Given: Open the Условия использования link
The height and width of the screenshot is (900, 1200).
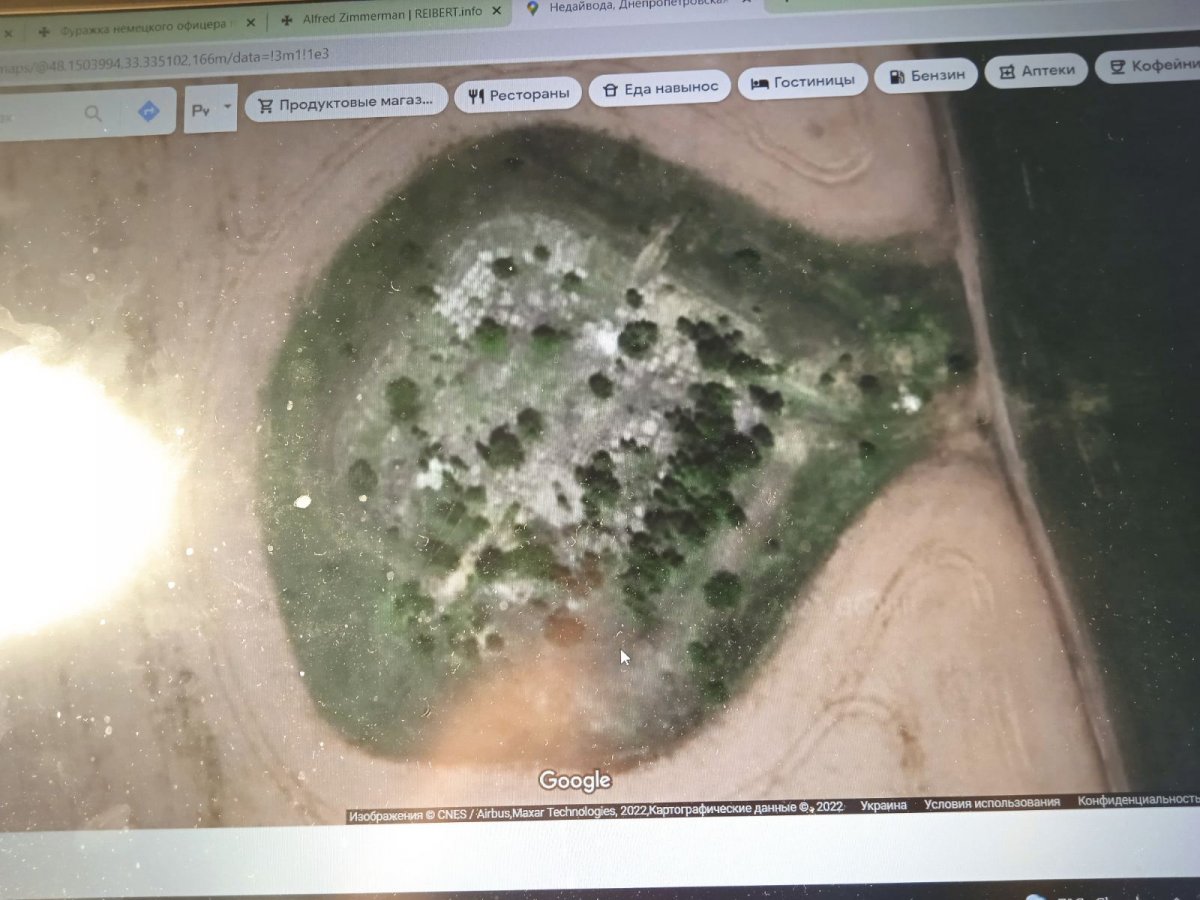Looking at the screenshot, I should point(992,802).
